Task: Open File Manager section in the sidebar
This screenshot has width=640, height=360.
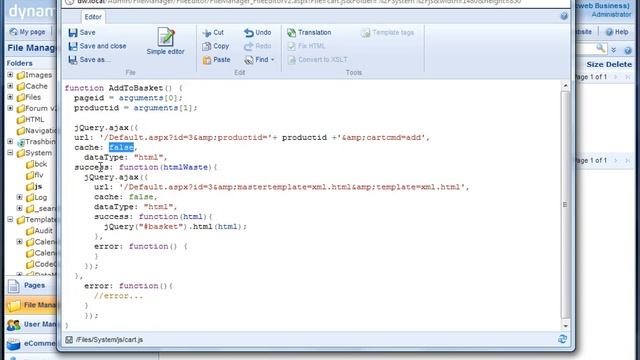Action: [31, 305]
